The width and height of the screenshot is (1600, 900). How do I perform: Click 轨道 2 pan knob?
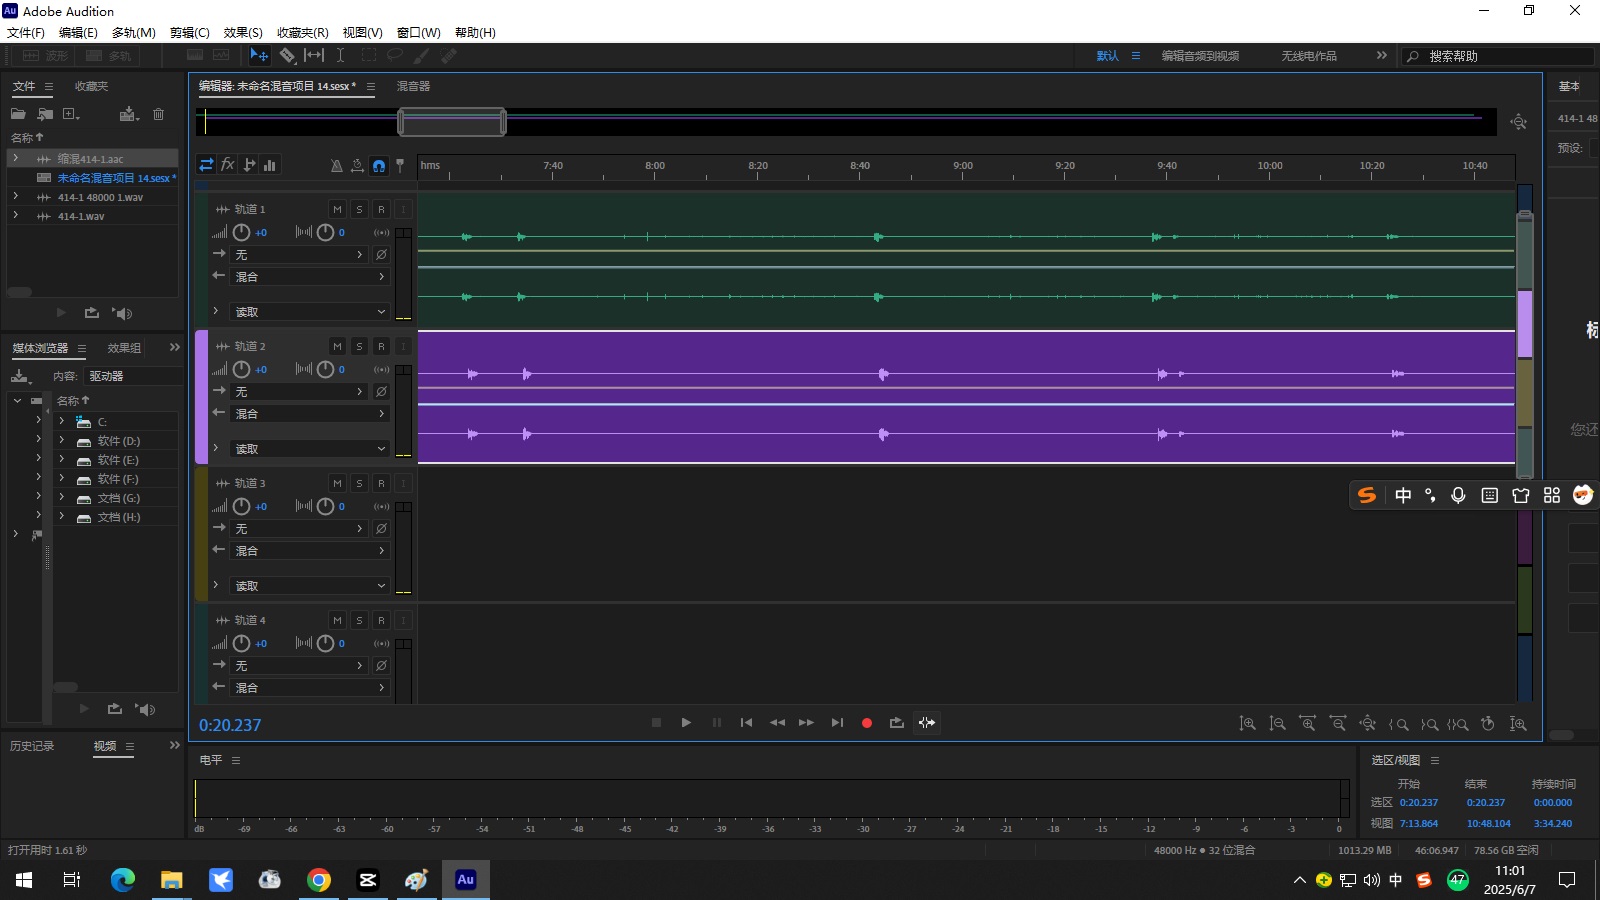pos(325,369)
